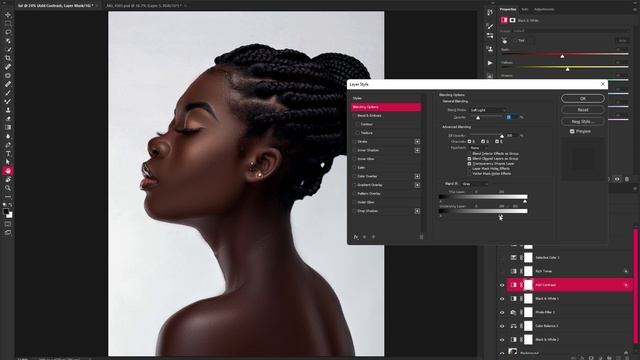Select the Type tool
The width and height of the screenshot is (640, 360).
[8, 153]
